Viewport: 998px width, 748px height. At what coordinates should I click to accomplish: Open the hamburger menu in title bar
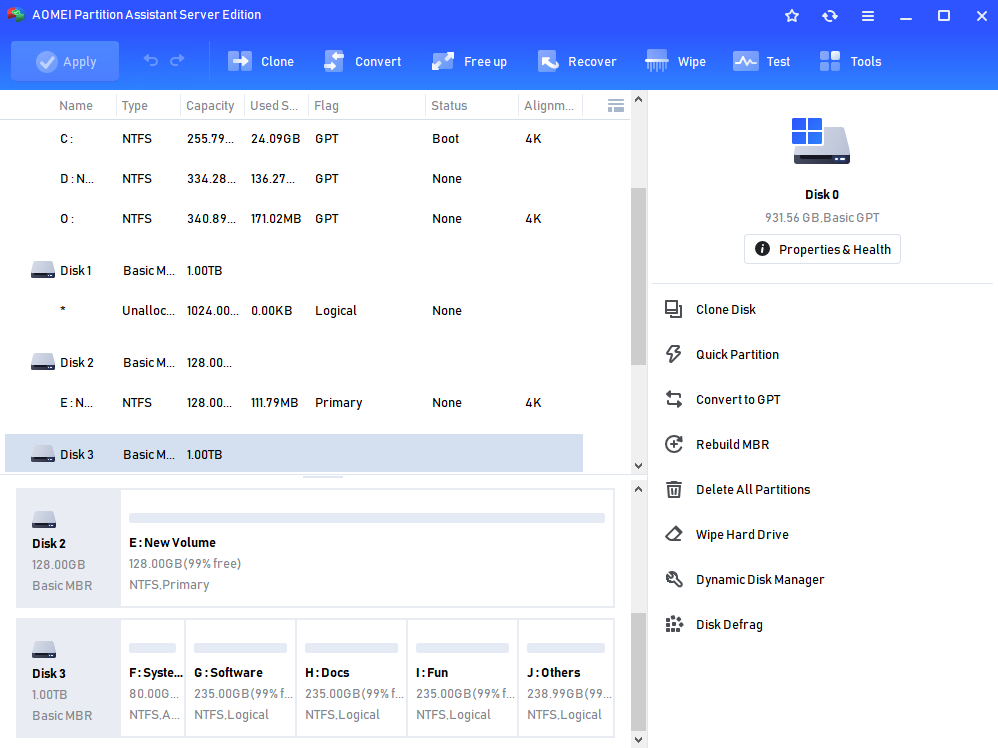click(x=868, y=16)
